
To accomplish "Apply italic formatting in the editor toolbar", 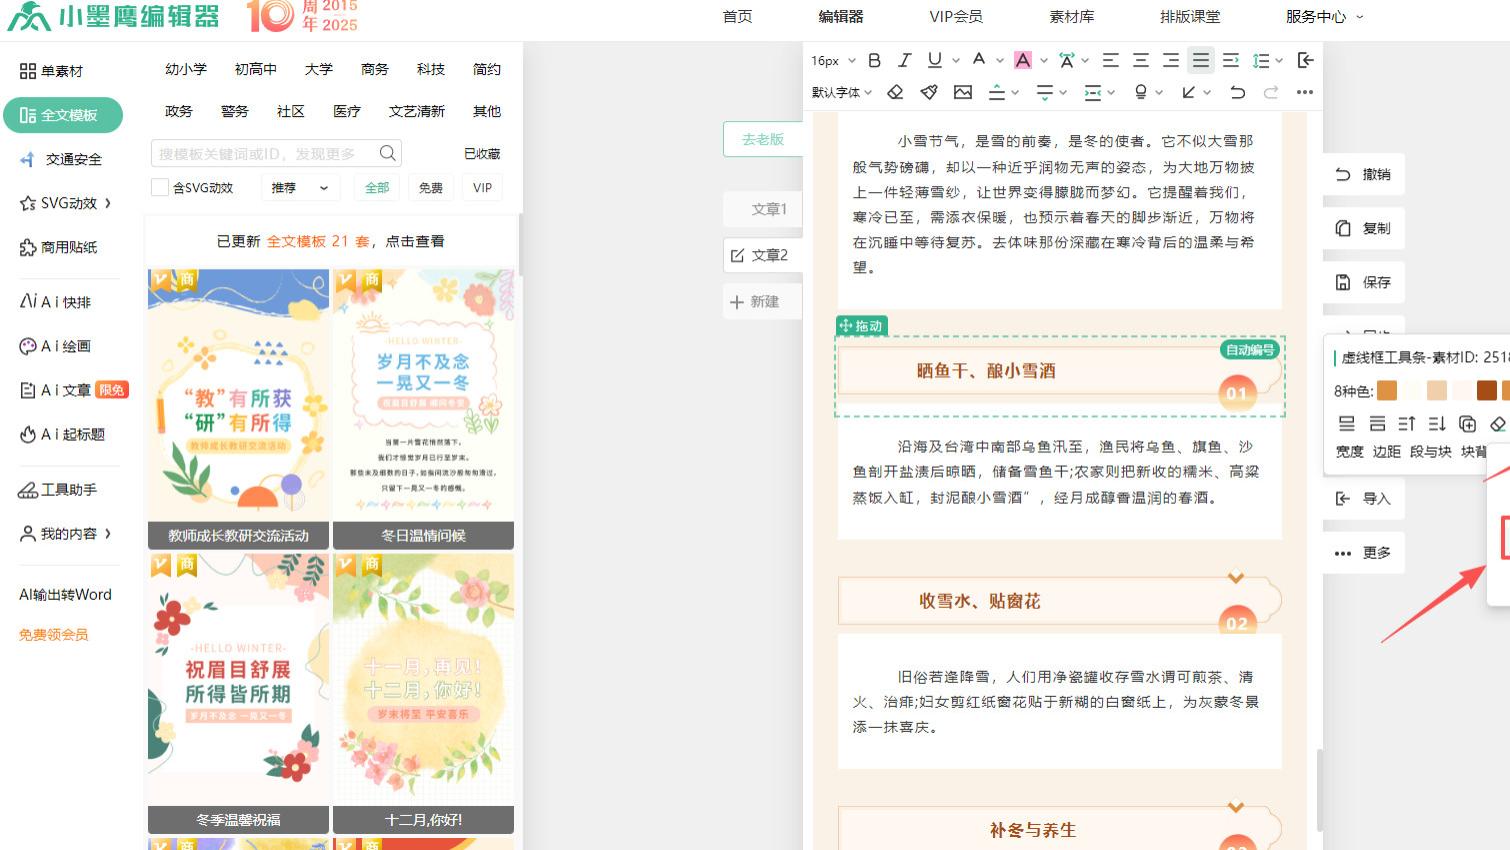I will pos(904,60).
